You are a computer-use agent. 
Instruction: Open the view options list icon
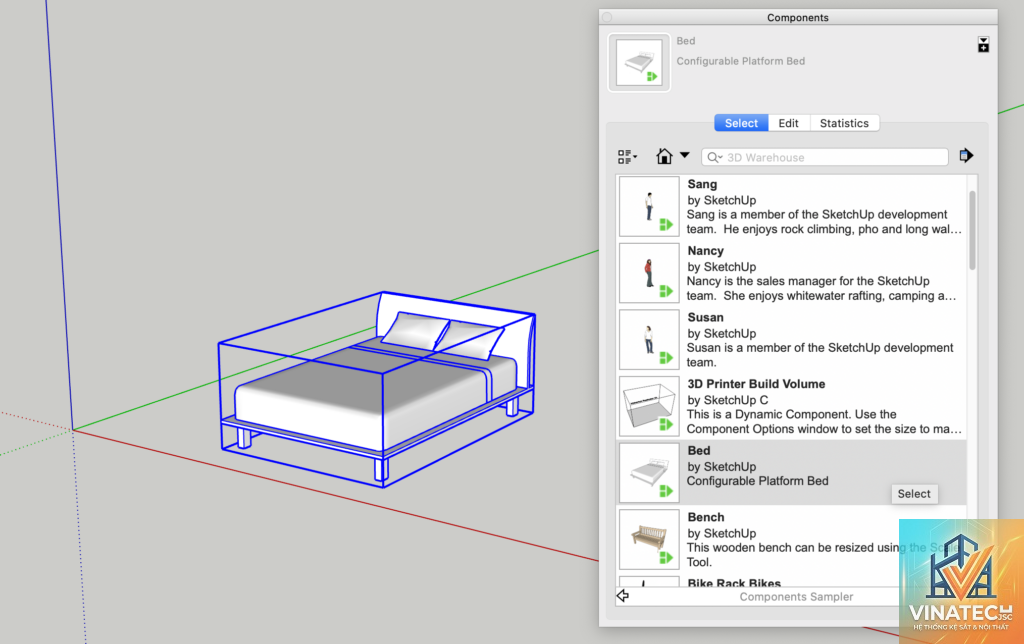pos(626,157)
